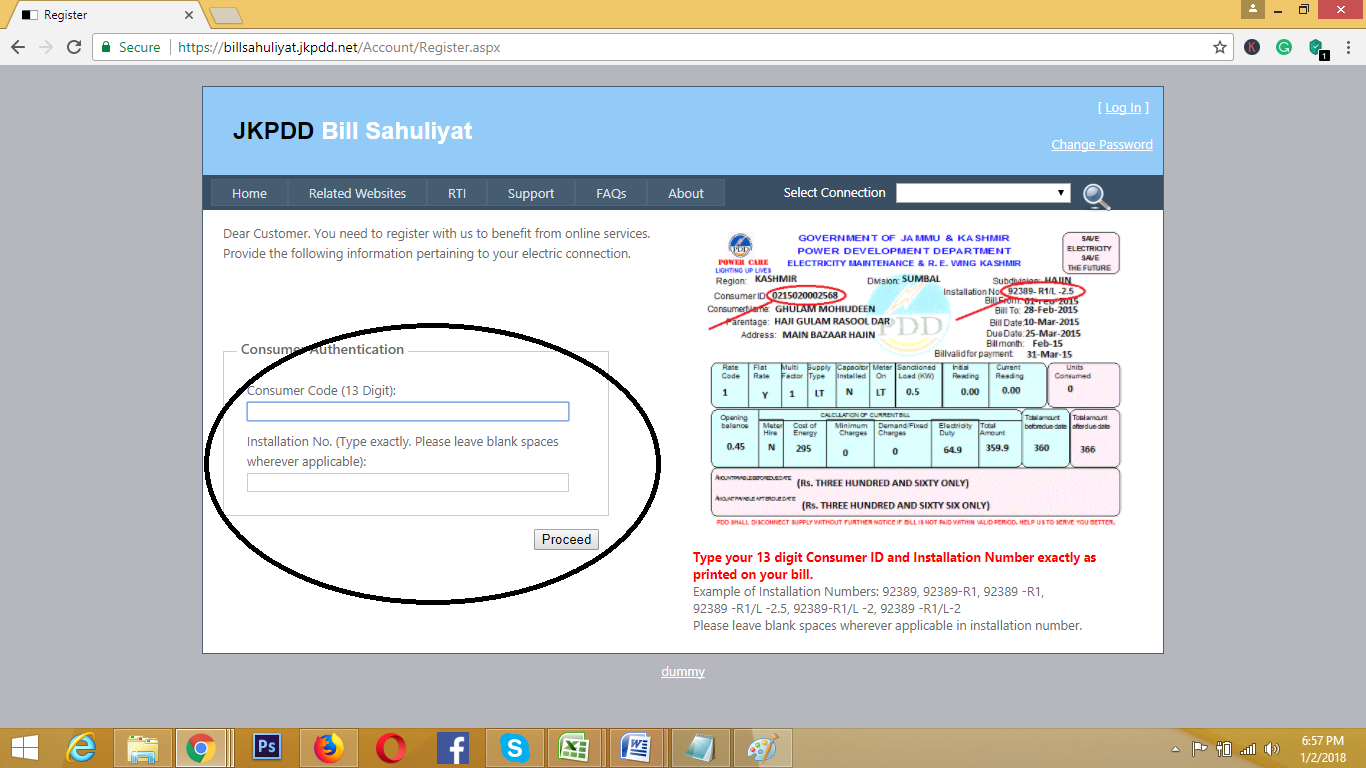Screen dimensions: 1366x768
Task: Click the sample electricity bill image
Action: 916,379
